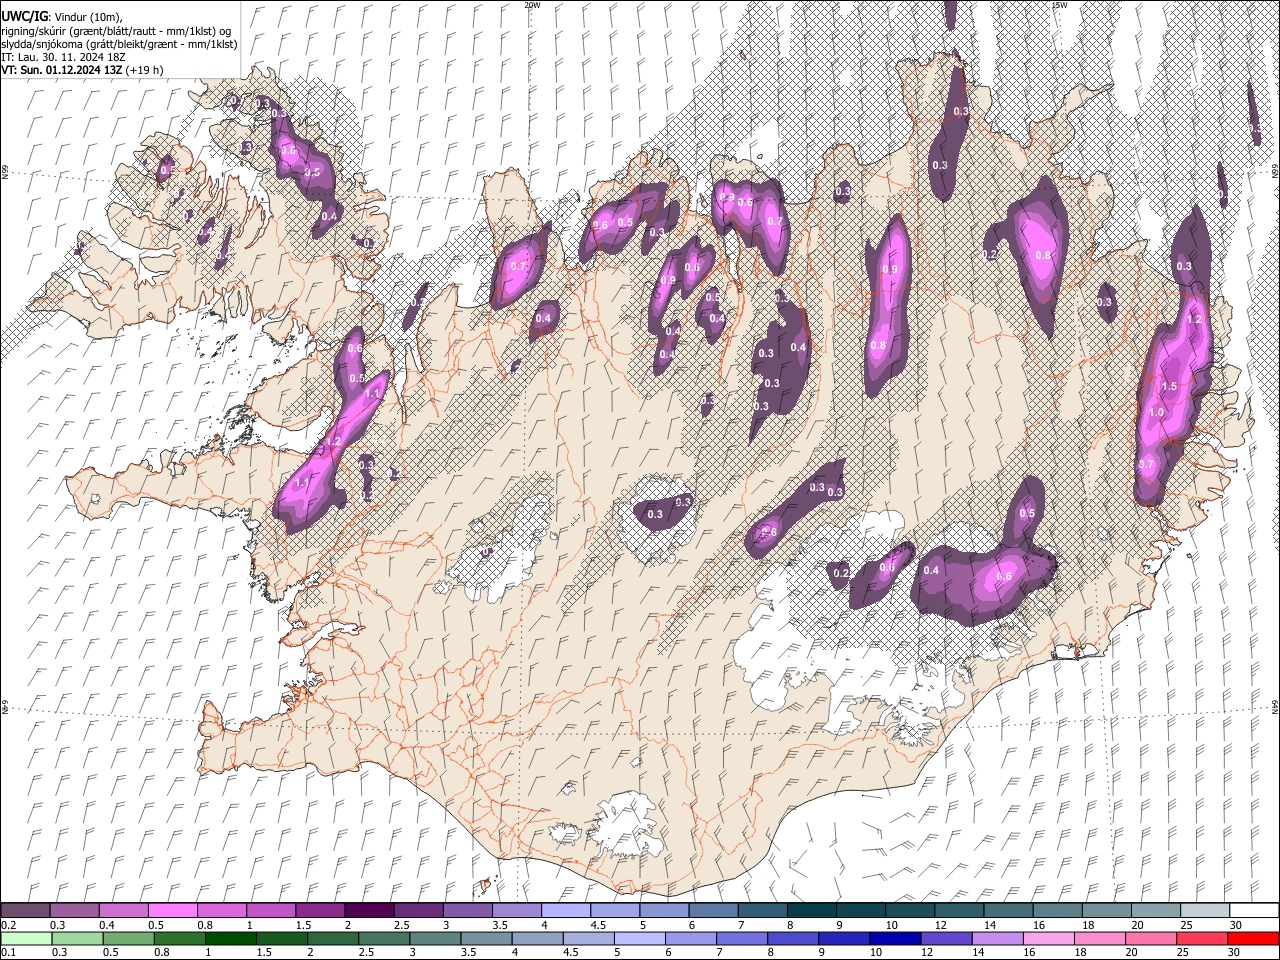1280x960 pixels.
Task: Pick top legend pale gray swatch 25–30
Action: click(x=1204, y=911)
